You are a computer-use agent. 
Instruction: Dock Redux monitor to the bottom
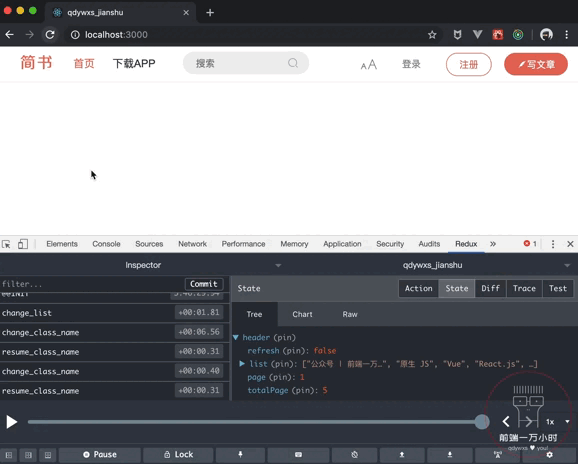(48, 455)
